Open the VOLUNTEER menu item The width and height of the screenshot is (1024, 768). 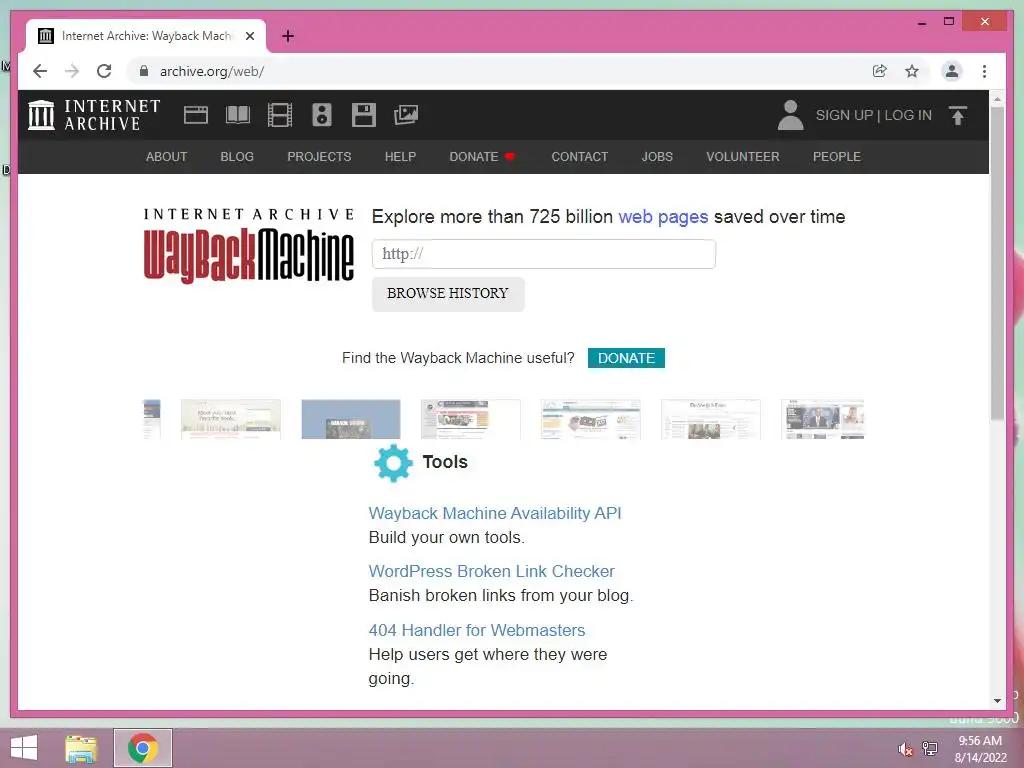(743, 157)
